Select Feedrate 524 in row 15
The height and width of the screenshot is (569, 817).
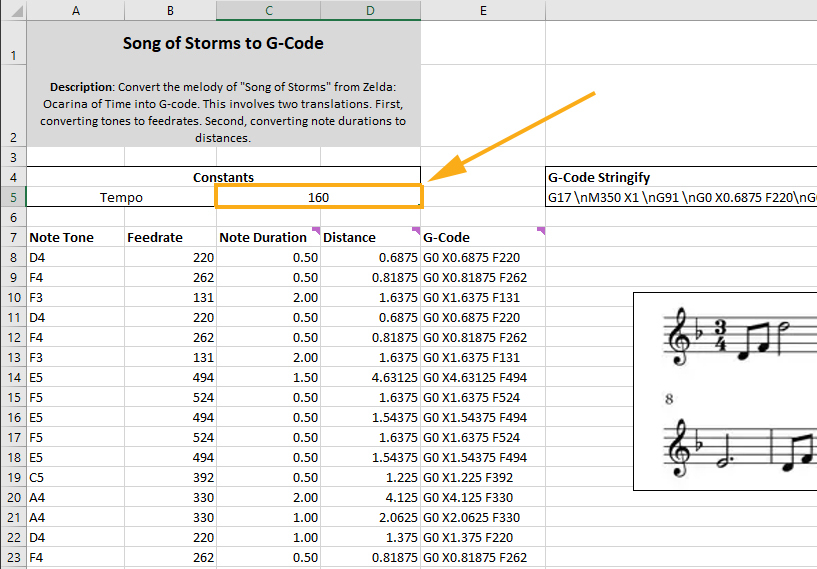point(170,397)
